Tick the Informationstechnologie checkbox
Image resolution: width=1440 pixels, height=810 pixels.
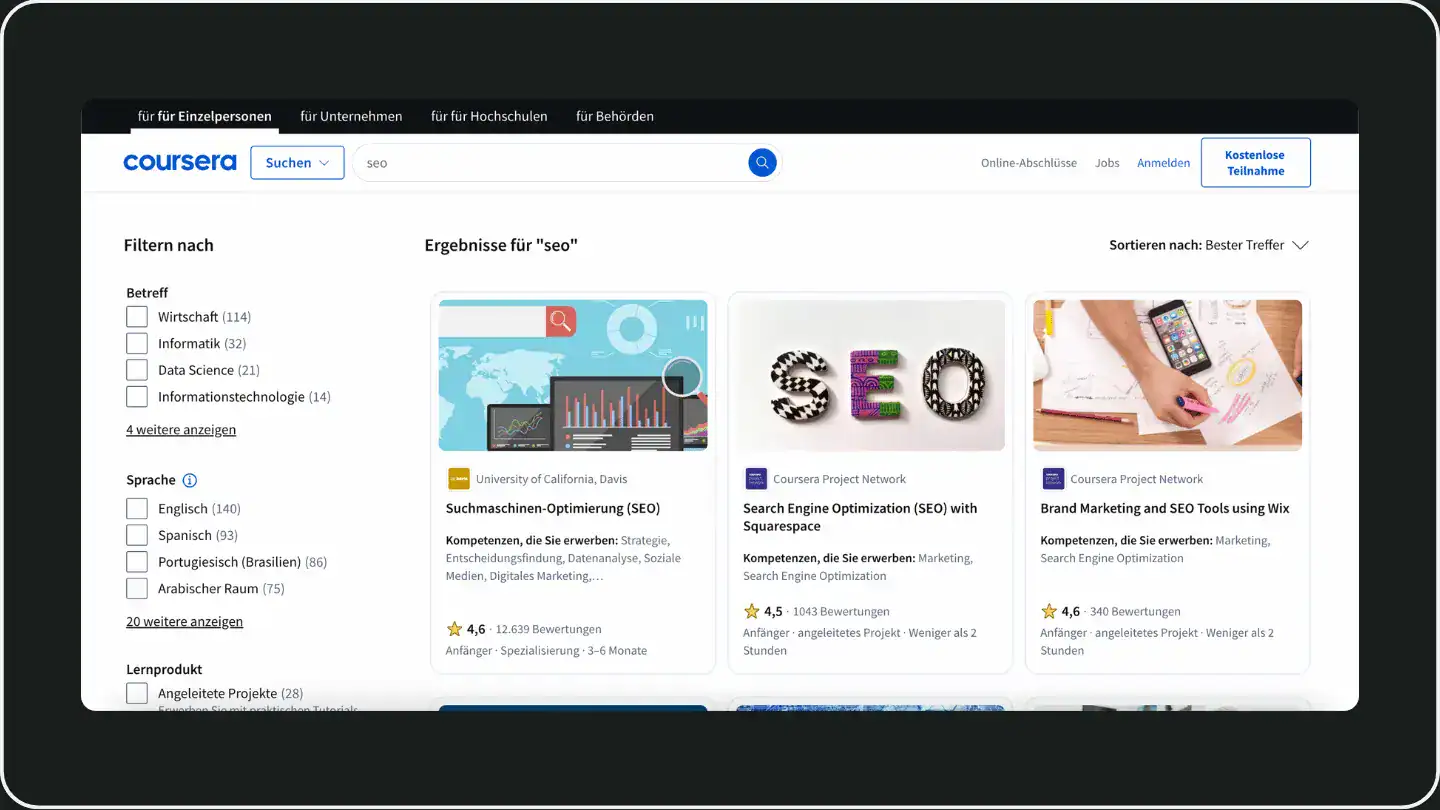pyautogui.click(x=137, y=397)
